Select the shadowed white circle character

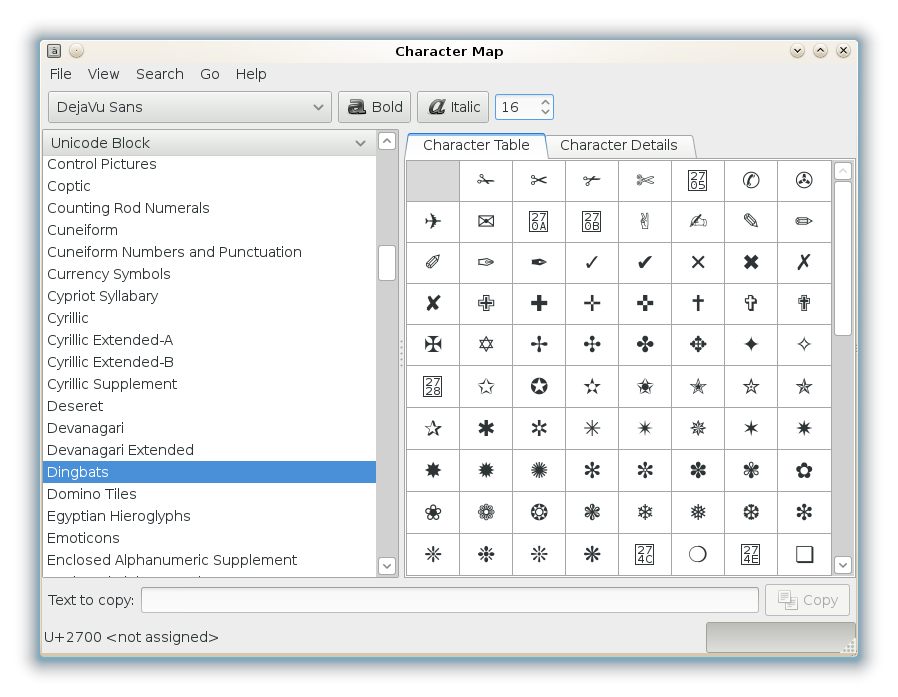[697, 554]
